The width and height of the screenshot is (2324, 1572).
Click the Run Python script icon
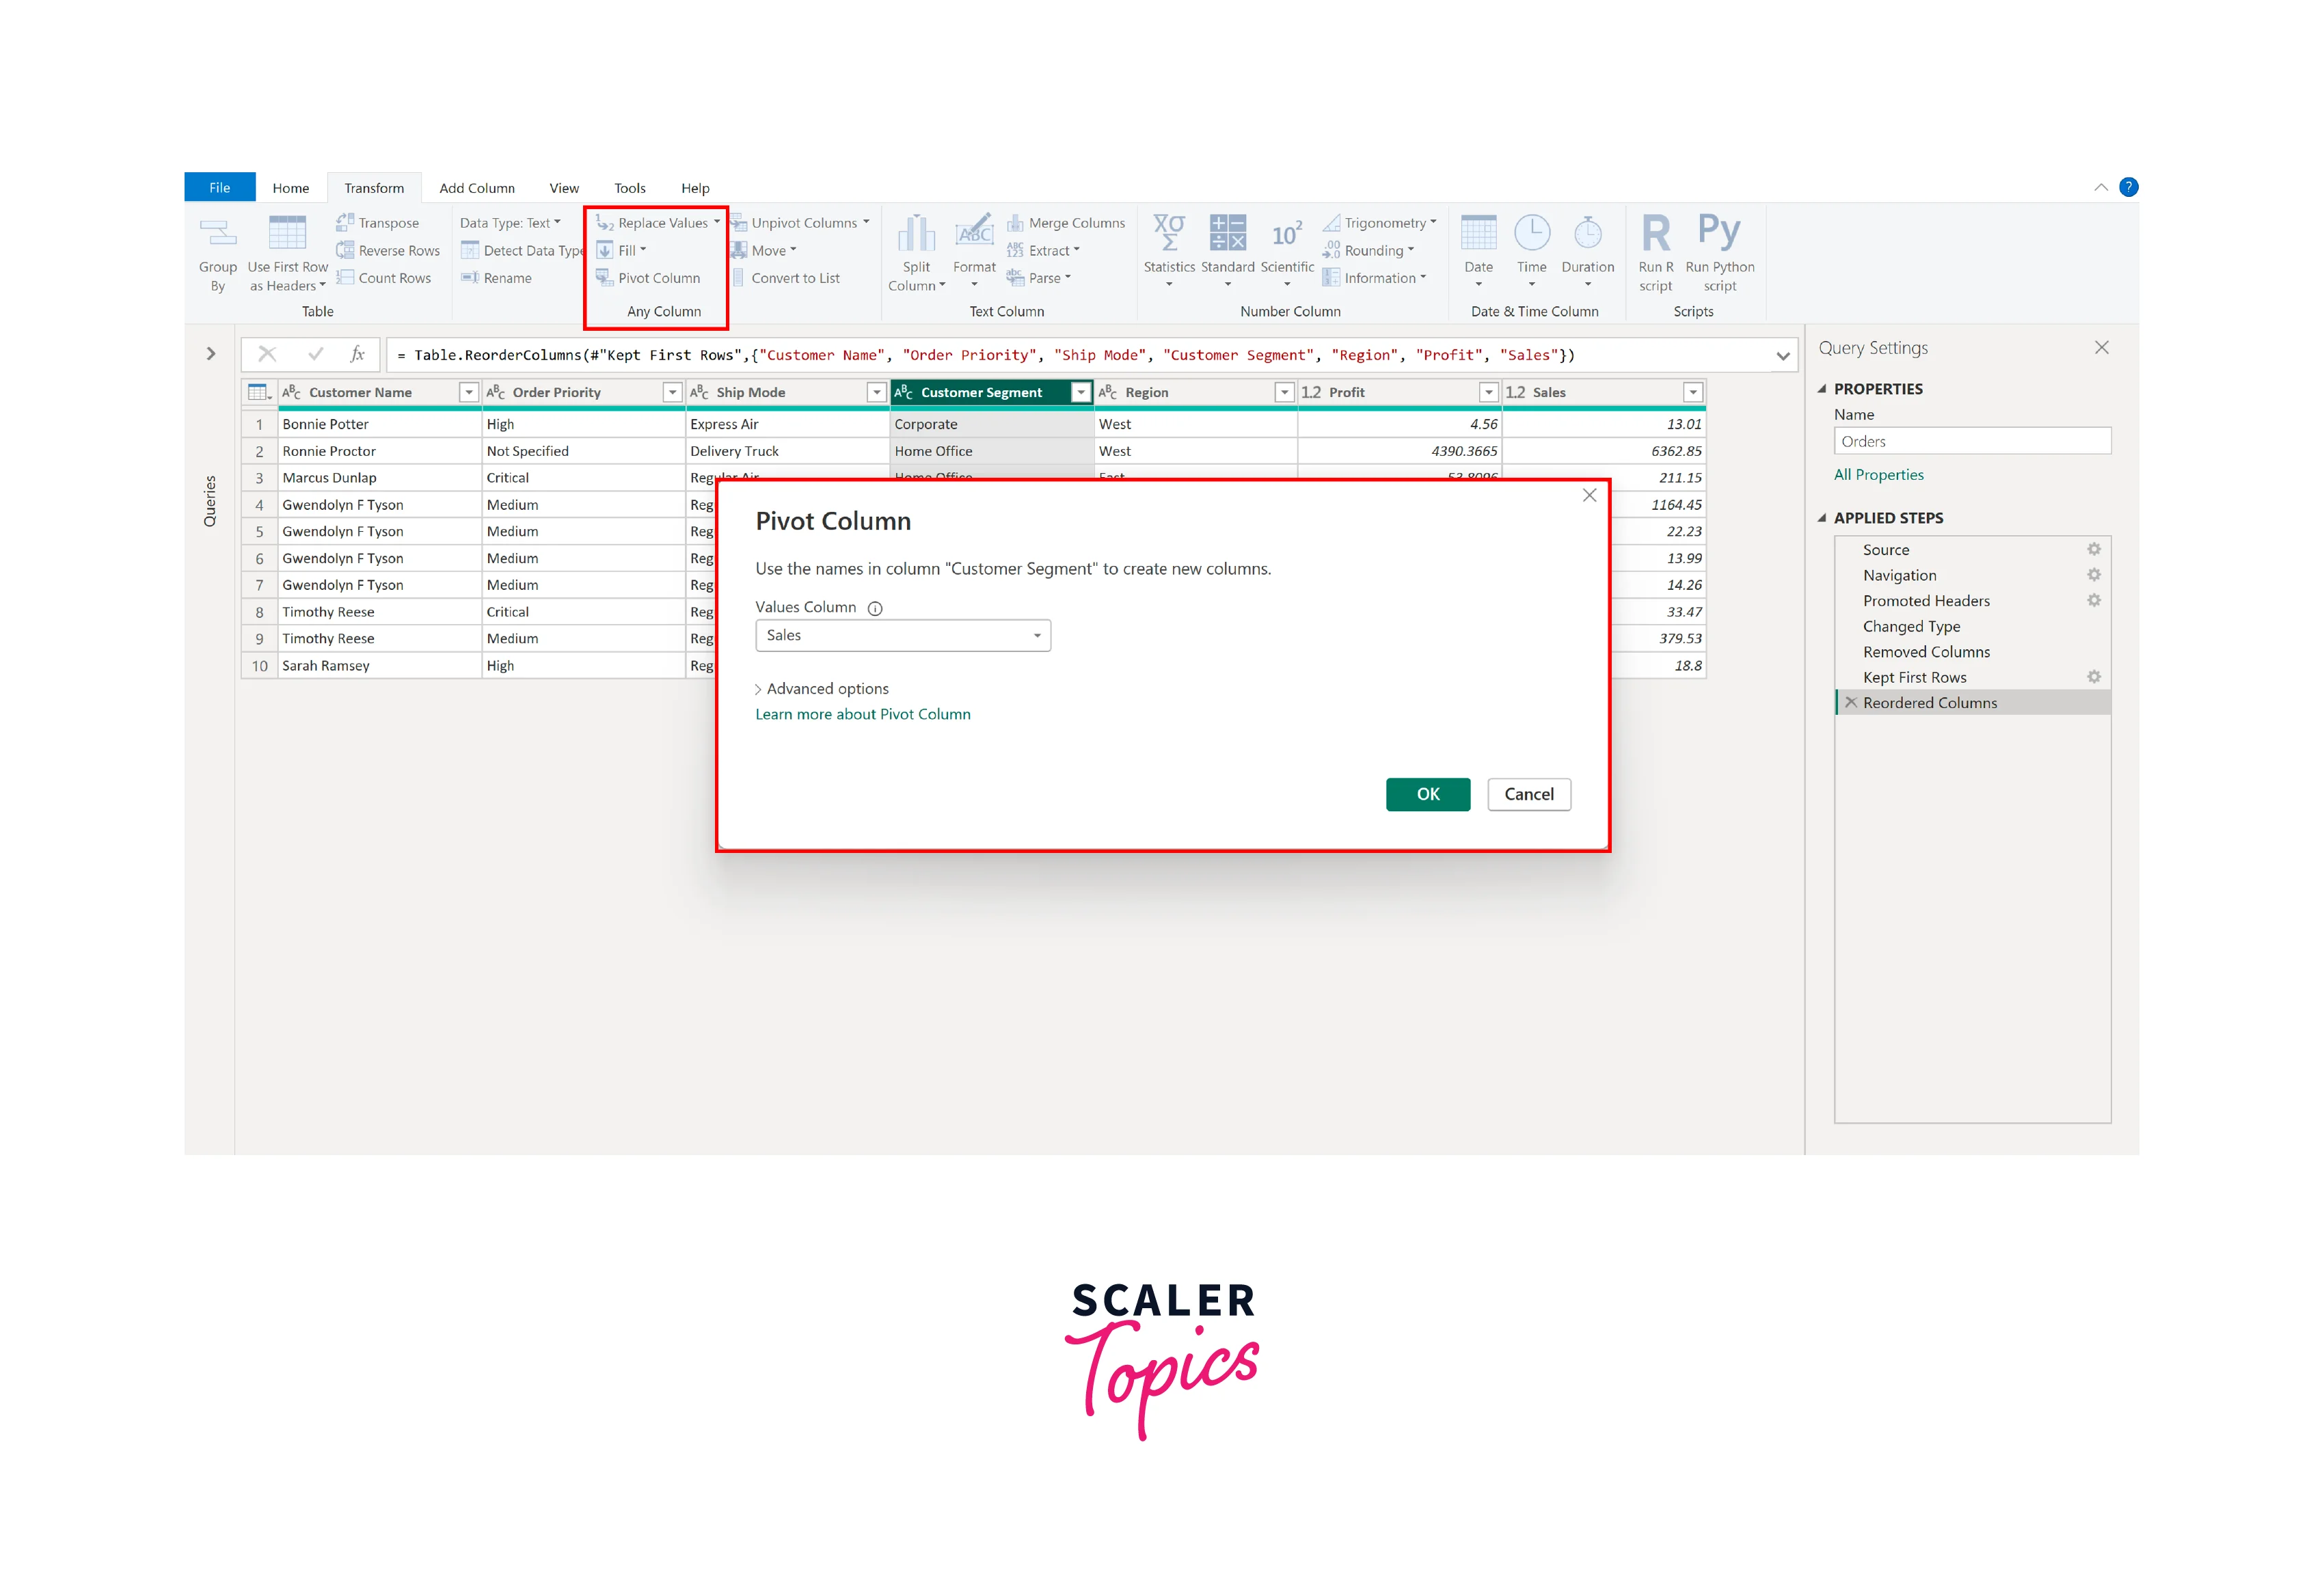coord(1719,232)
